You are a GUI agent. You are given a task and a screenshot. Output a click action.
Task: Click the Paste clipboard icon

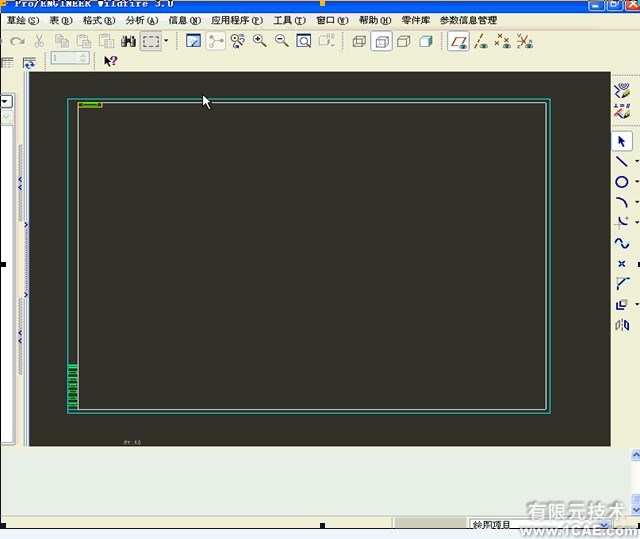click(84, 41)
